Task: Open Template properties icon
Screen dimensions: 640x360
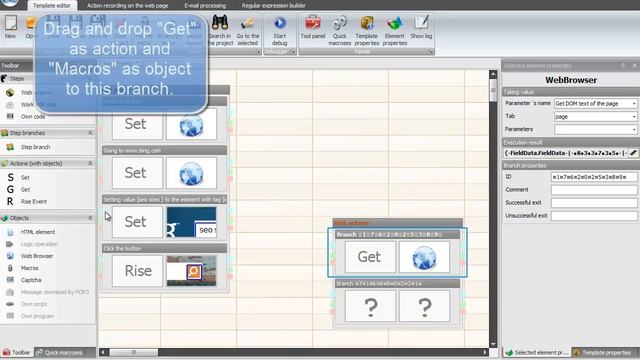Action: point(367,23)
